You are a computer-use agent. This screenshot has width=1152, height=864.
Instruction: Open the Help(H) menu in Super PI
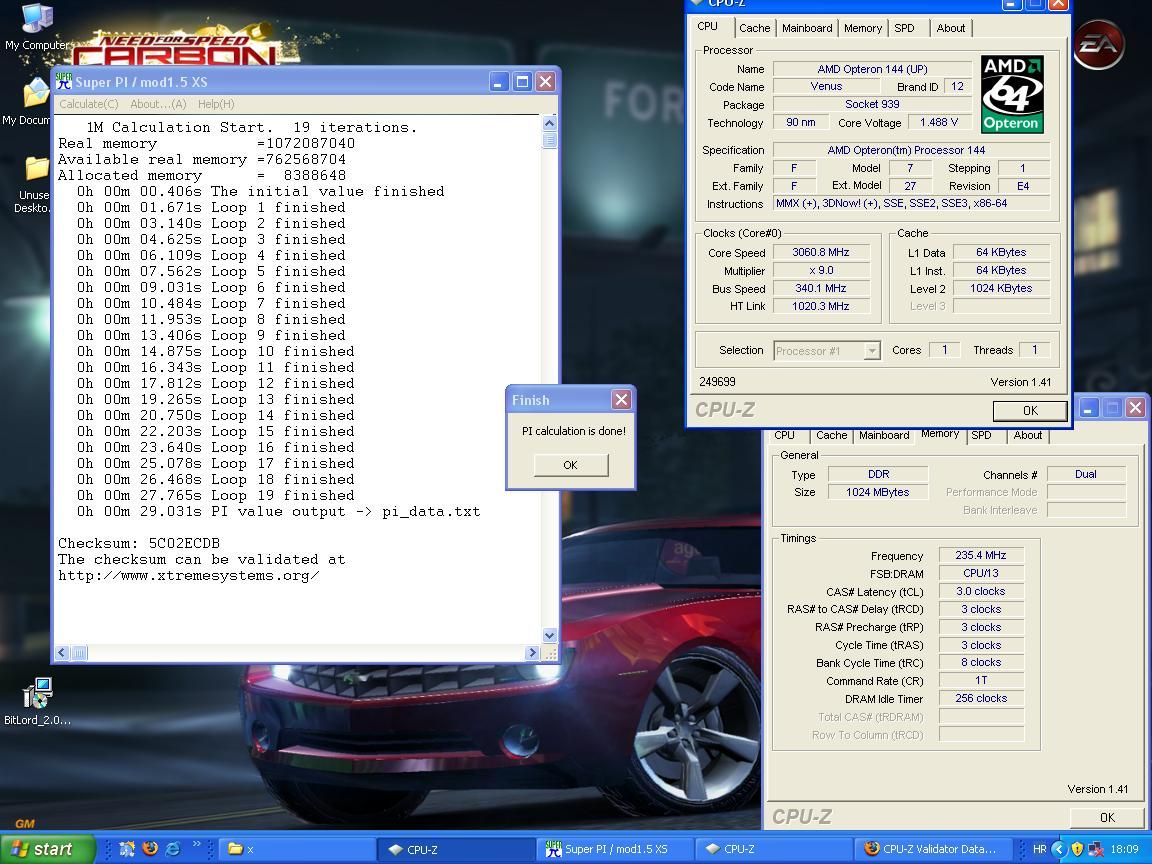[x=216, y=104]
